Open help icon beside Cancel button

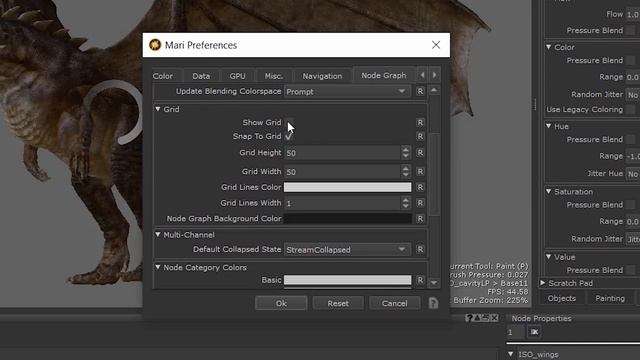(x=433, y=303)
